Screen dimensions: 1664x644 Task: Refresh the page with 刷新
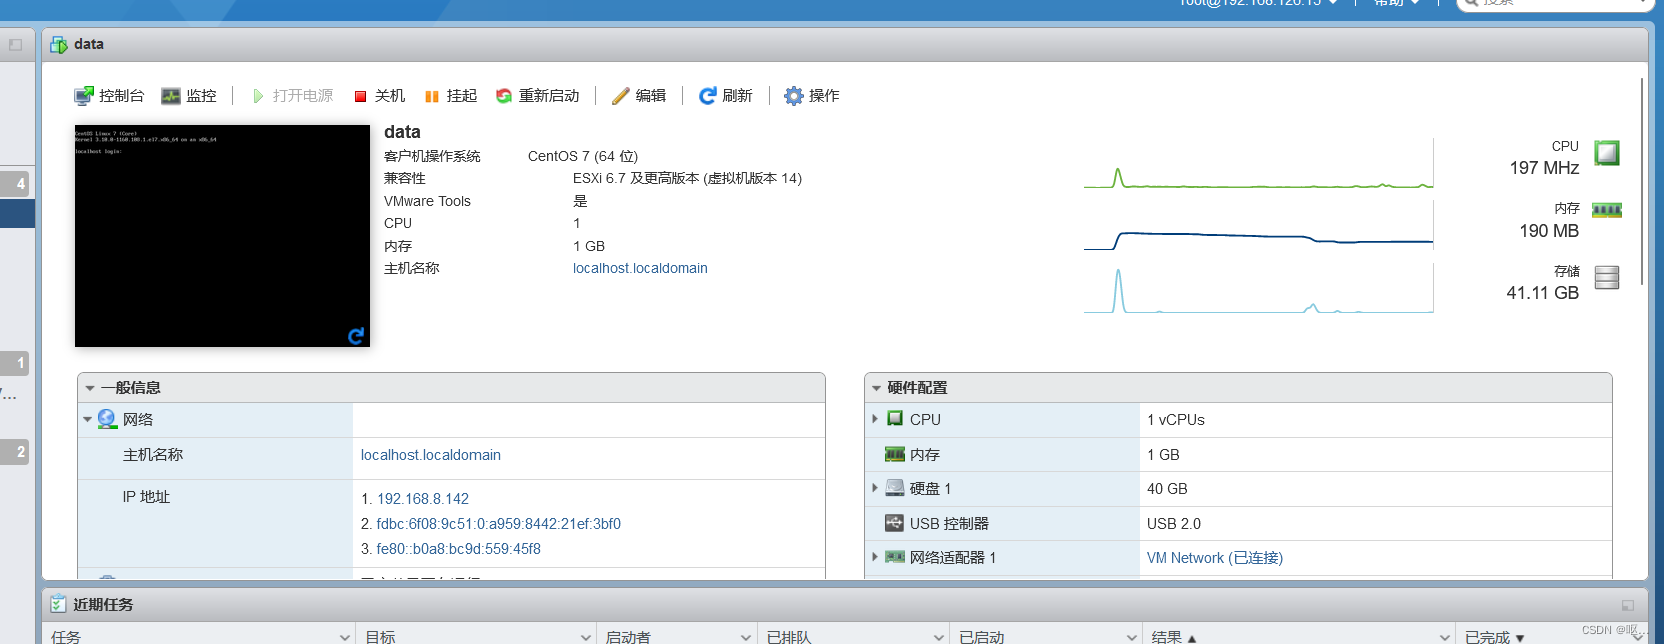(726, 96)
